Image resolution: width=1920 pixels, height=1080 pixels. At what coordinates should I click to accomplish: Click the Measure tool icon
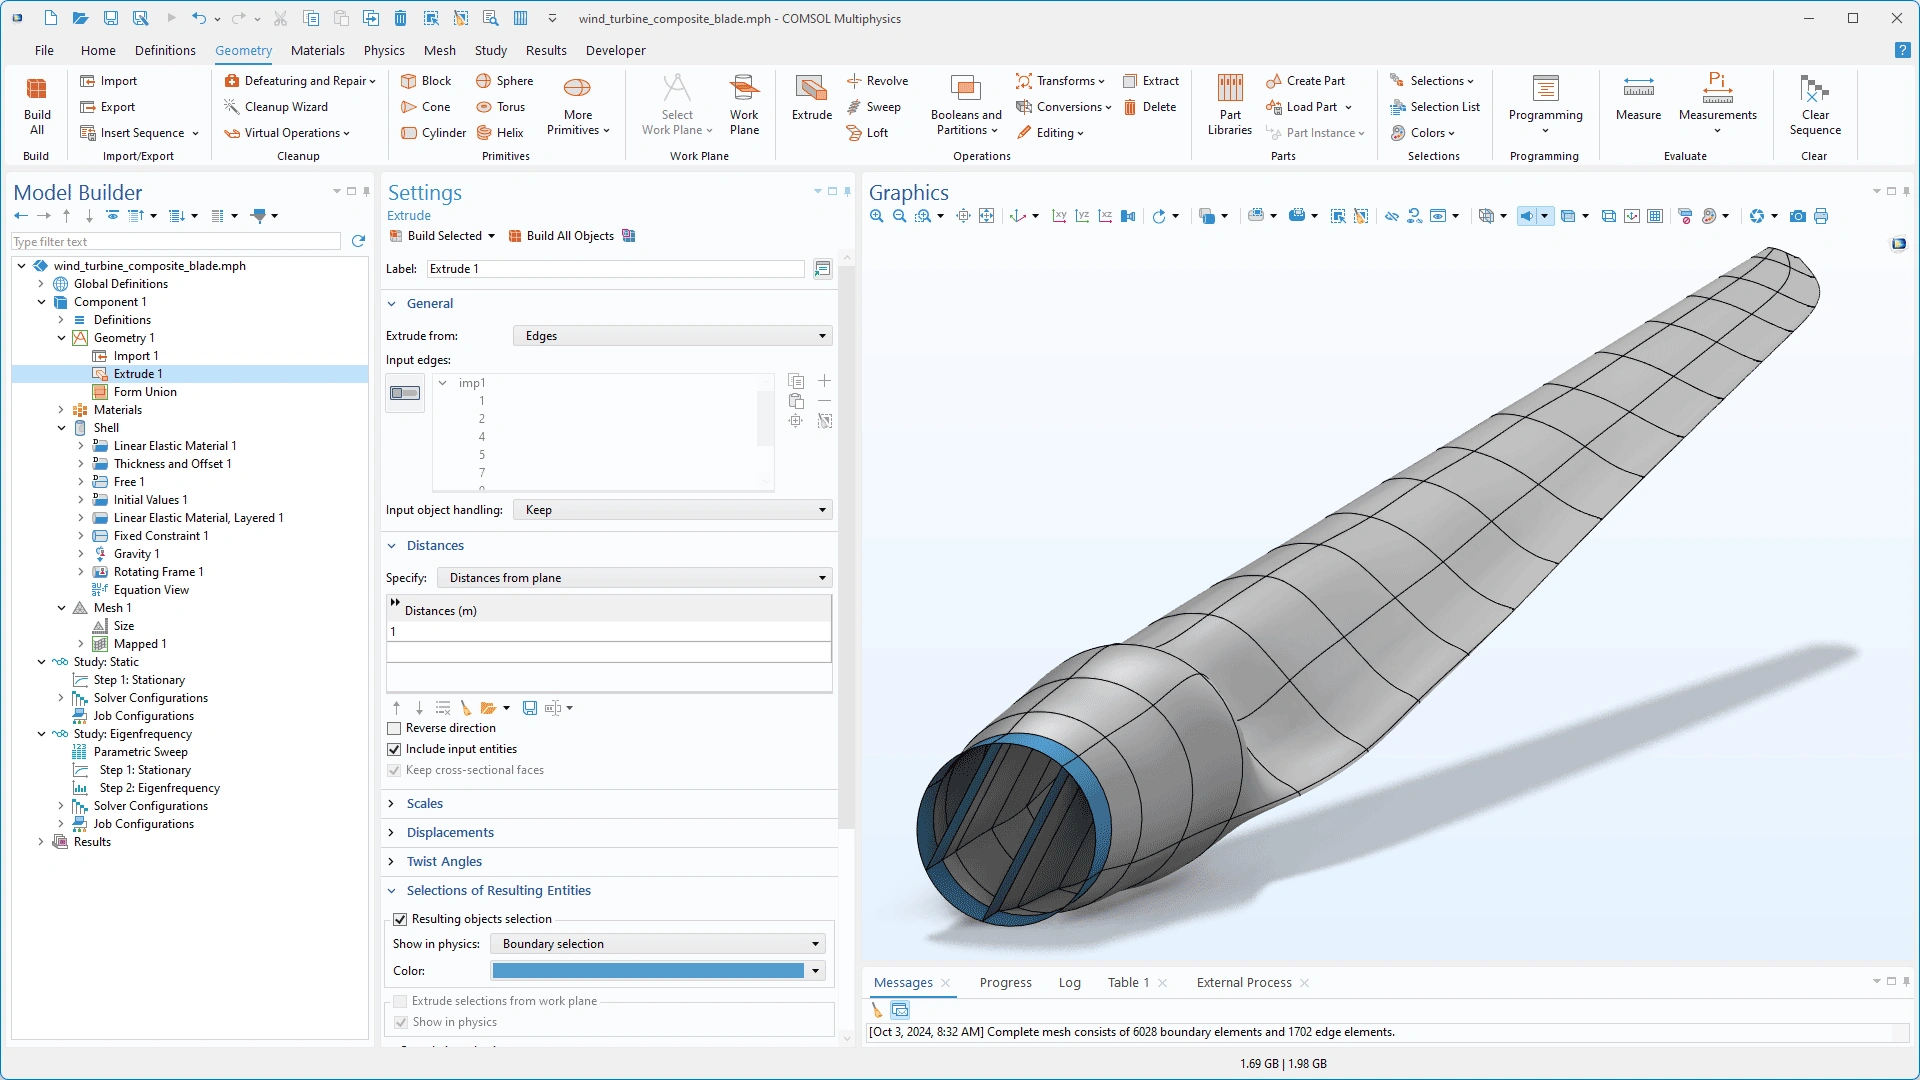(1638, 97)
